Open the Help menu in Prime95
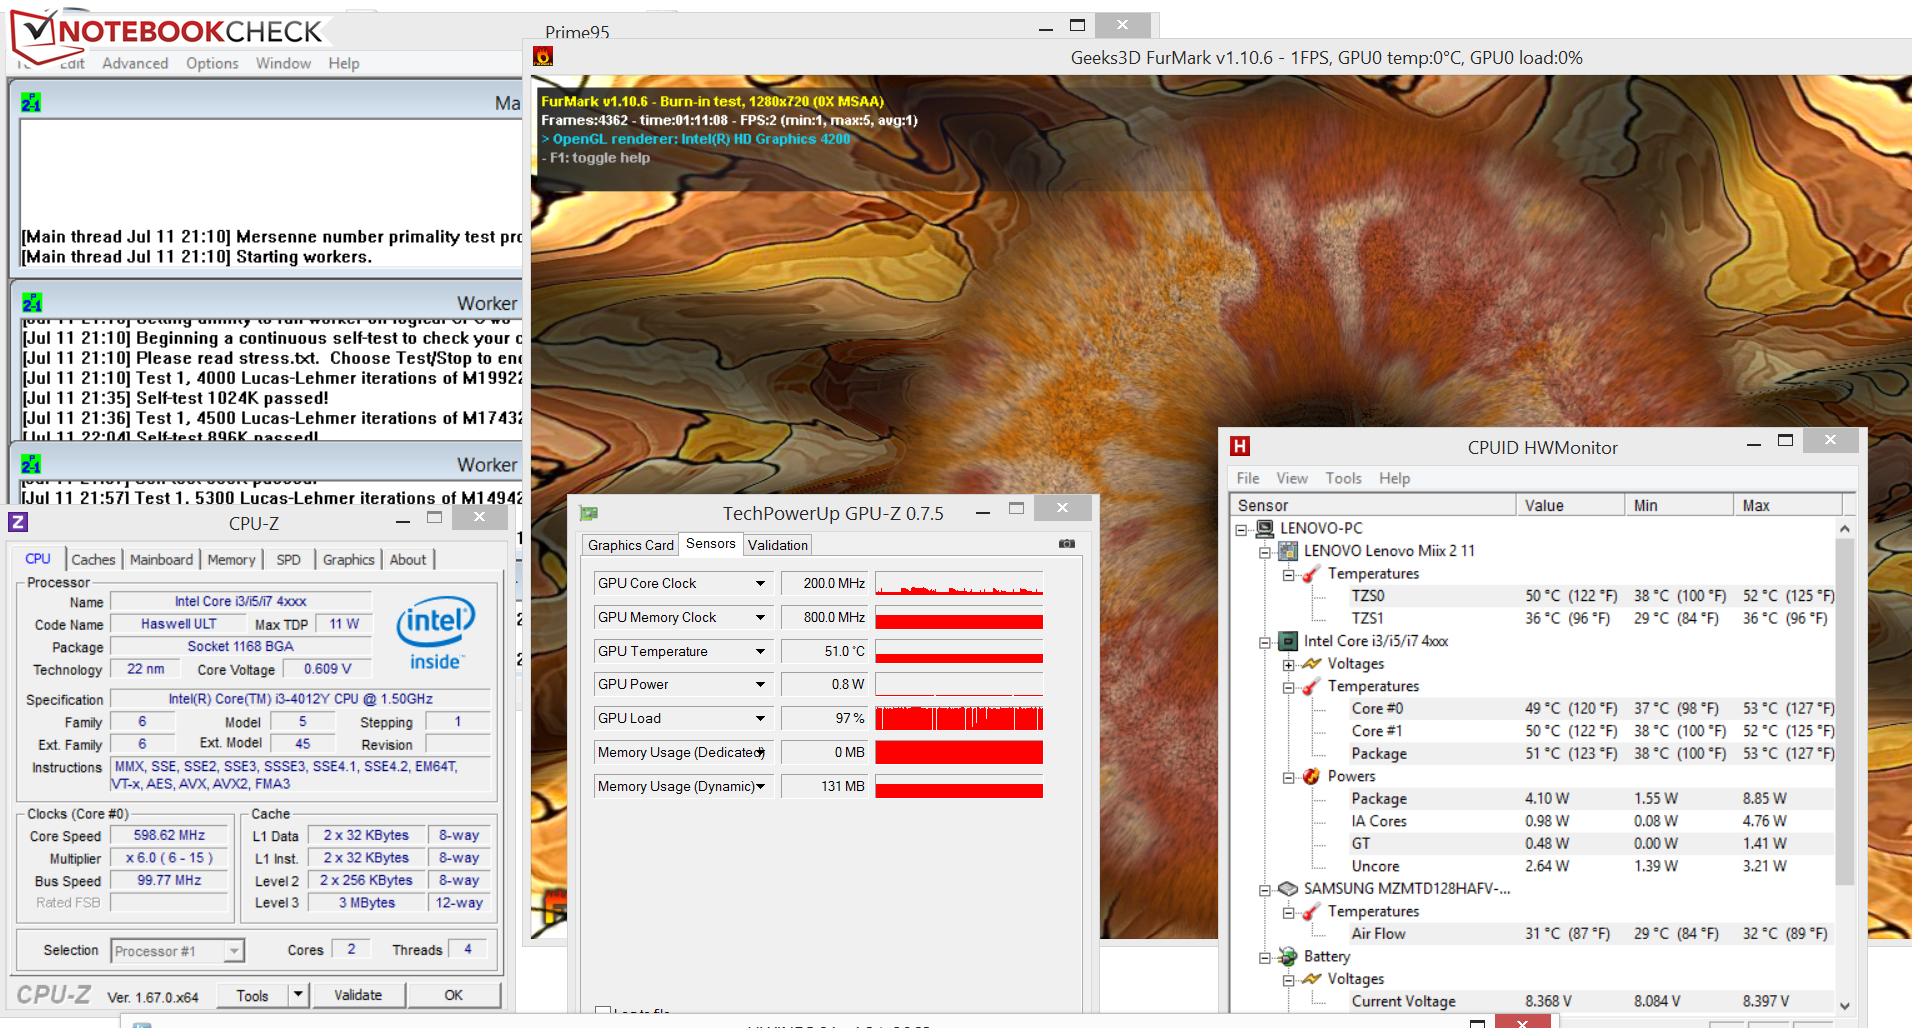Viewport: 1912px width, 1028px height. click(344, 63)
